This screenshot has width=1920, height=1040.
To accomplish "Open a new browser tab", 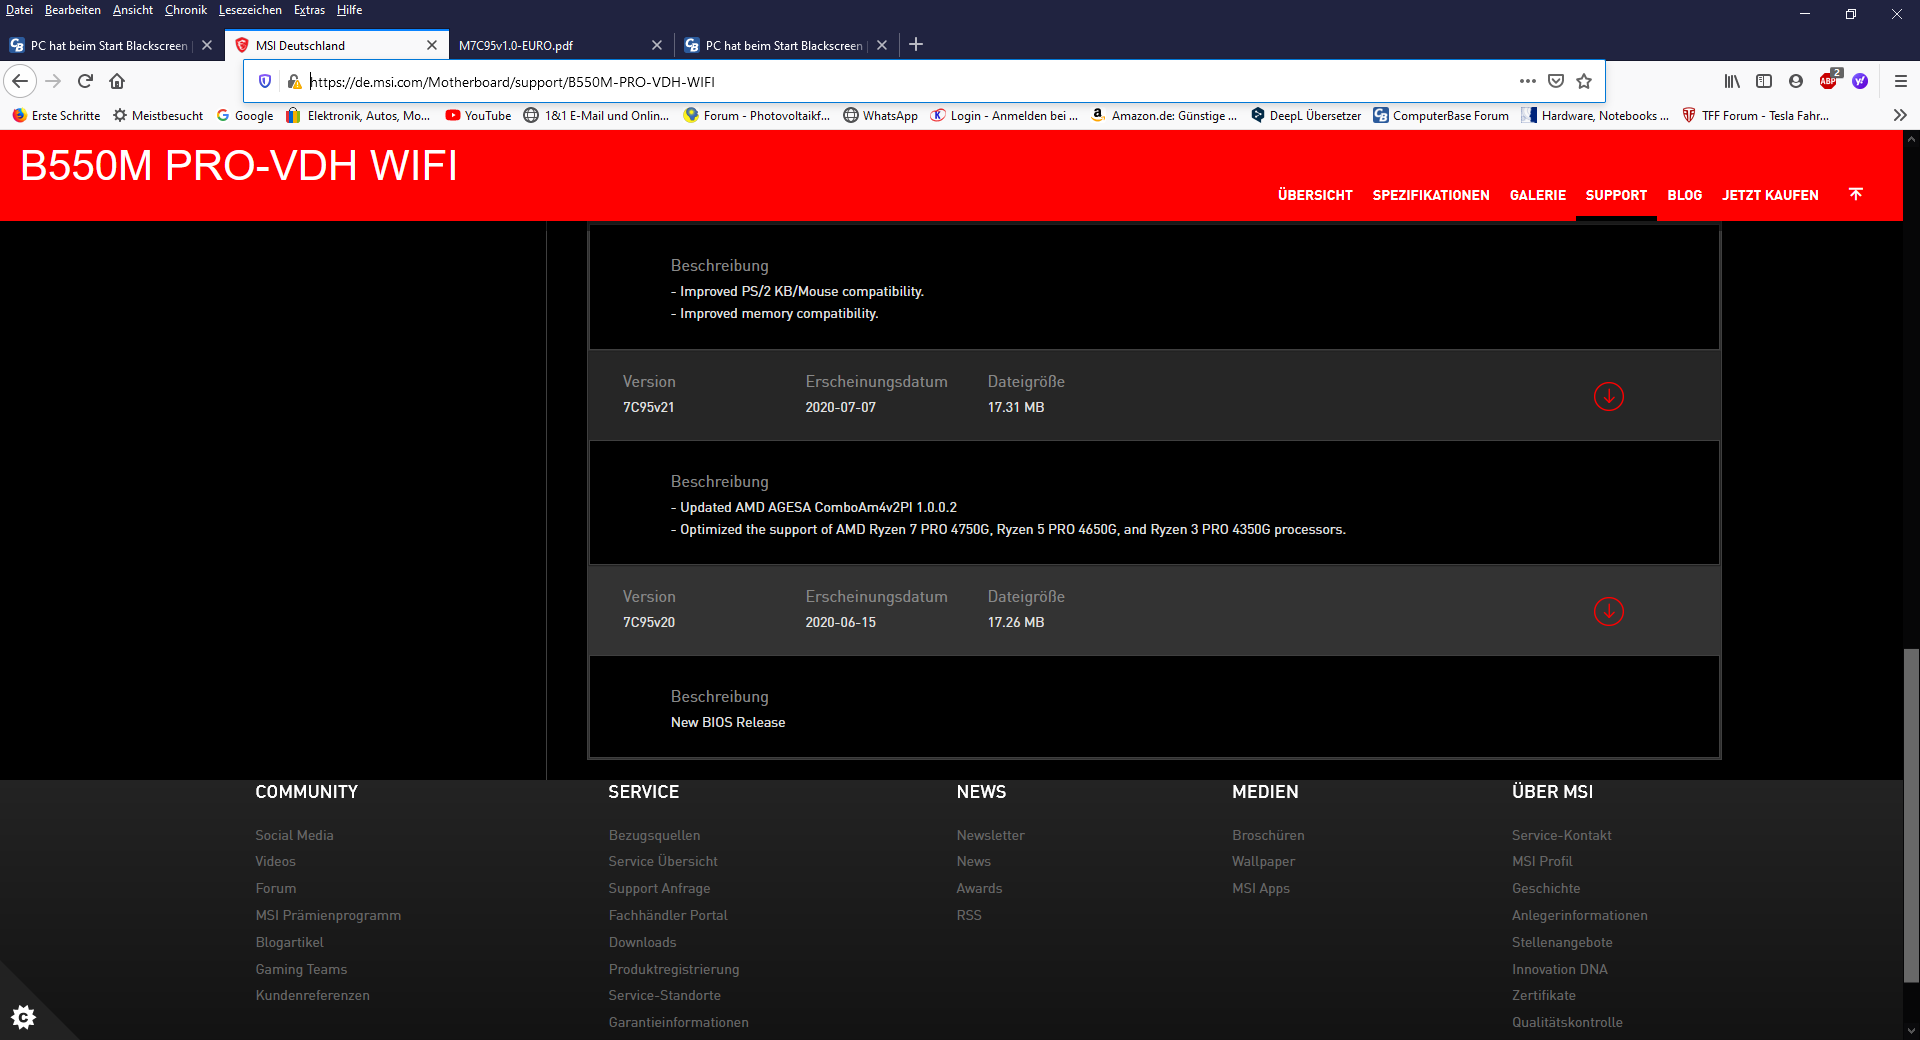I will (x=916, y=44).
